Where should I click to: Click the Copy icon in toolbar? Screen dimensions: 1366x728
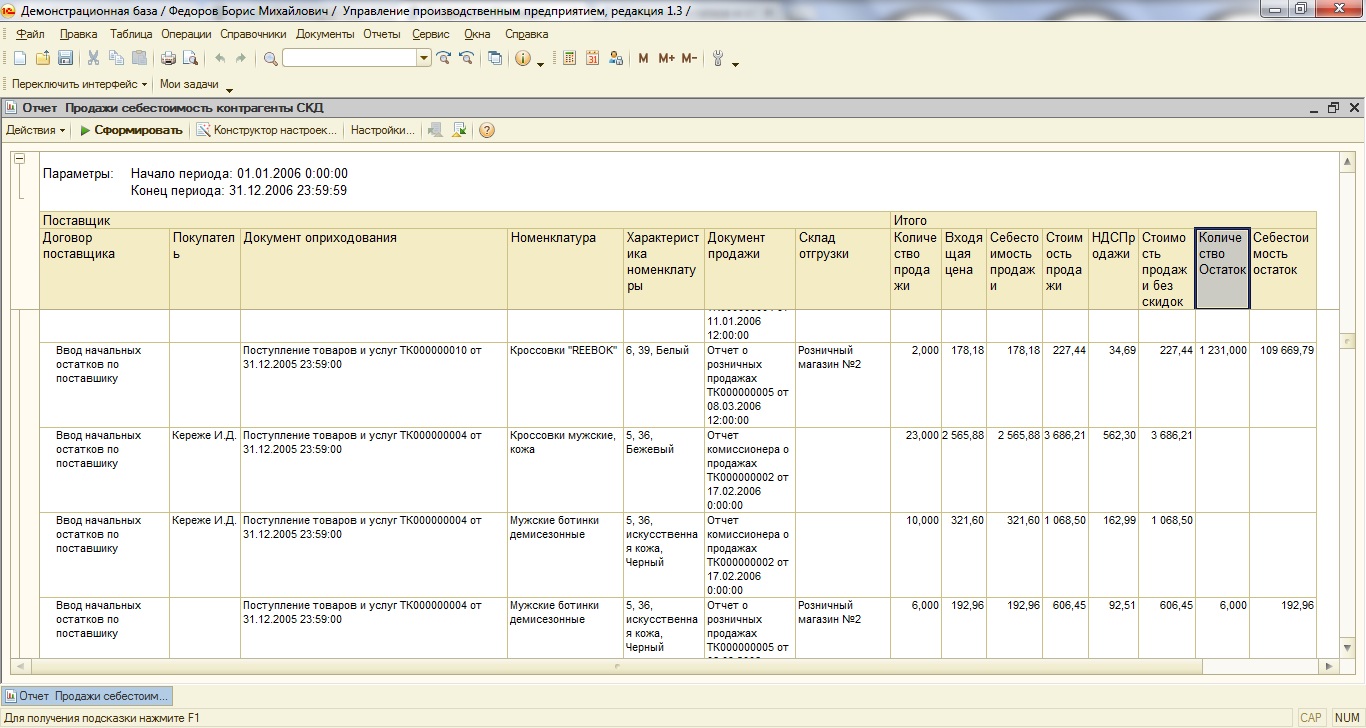point(117,59)
